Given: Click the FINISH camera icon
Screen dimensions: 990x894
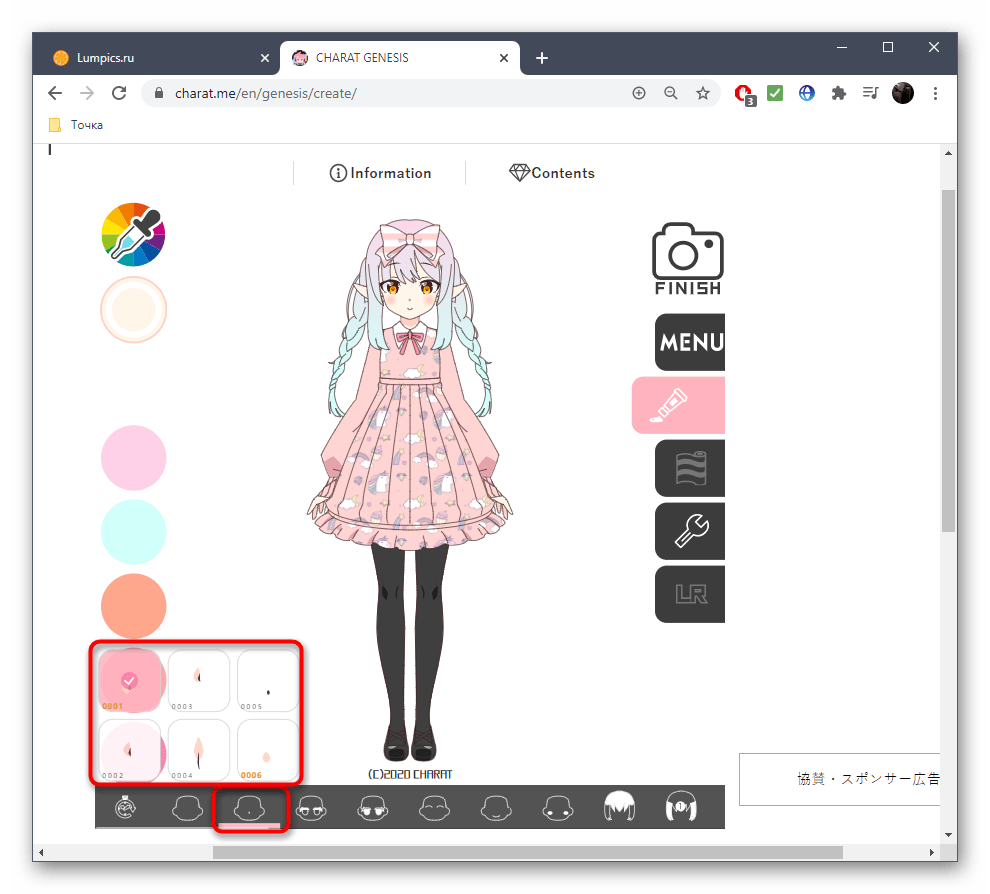Looking at the screenshot, I should (x=687, y=259).
